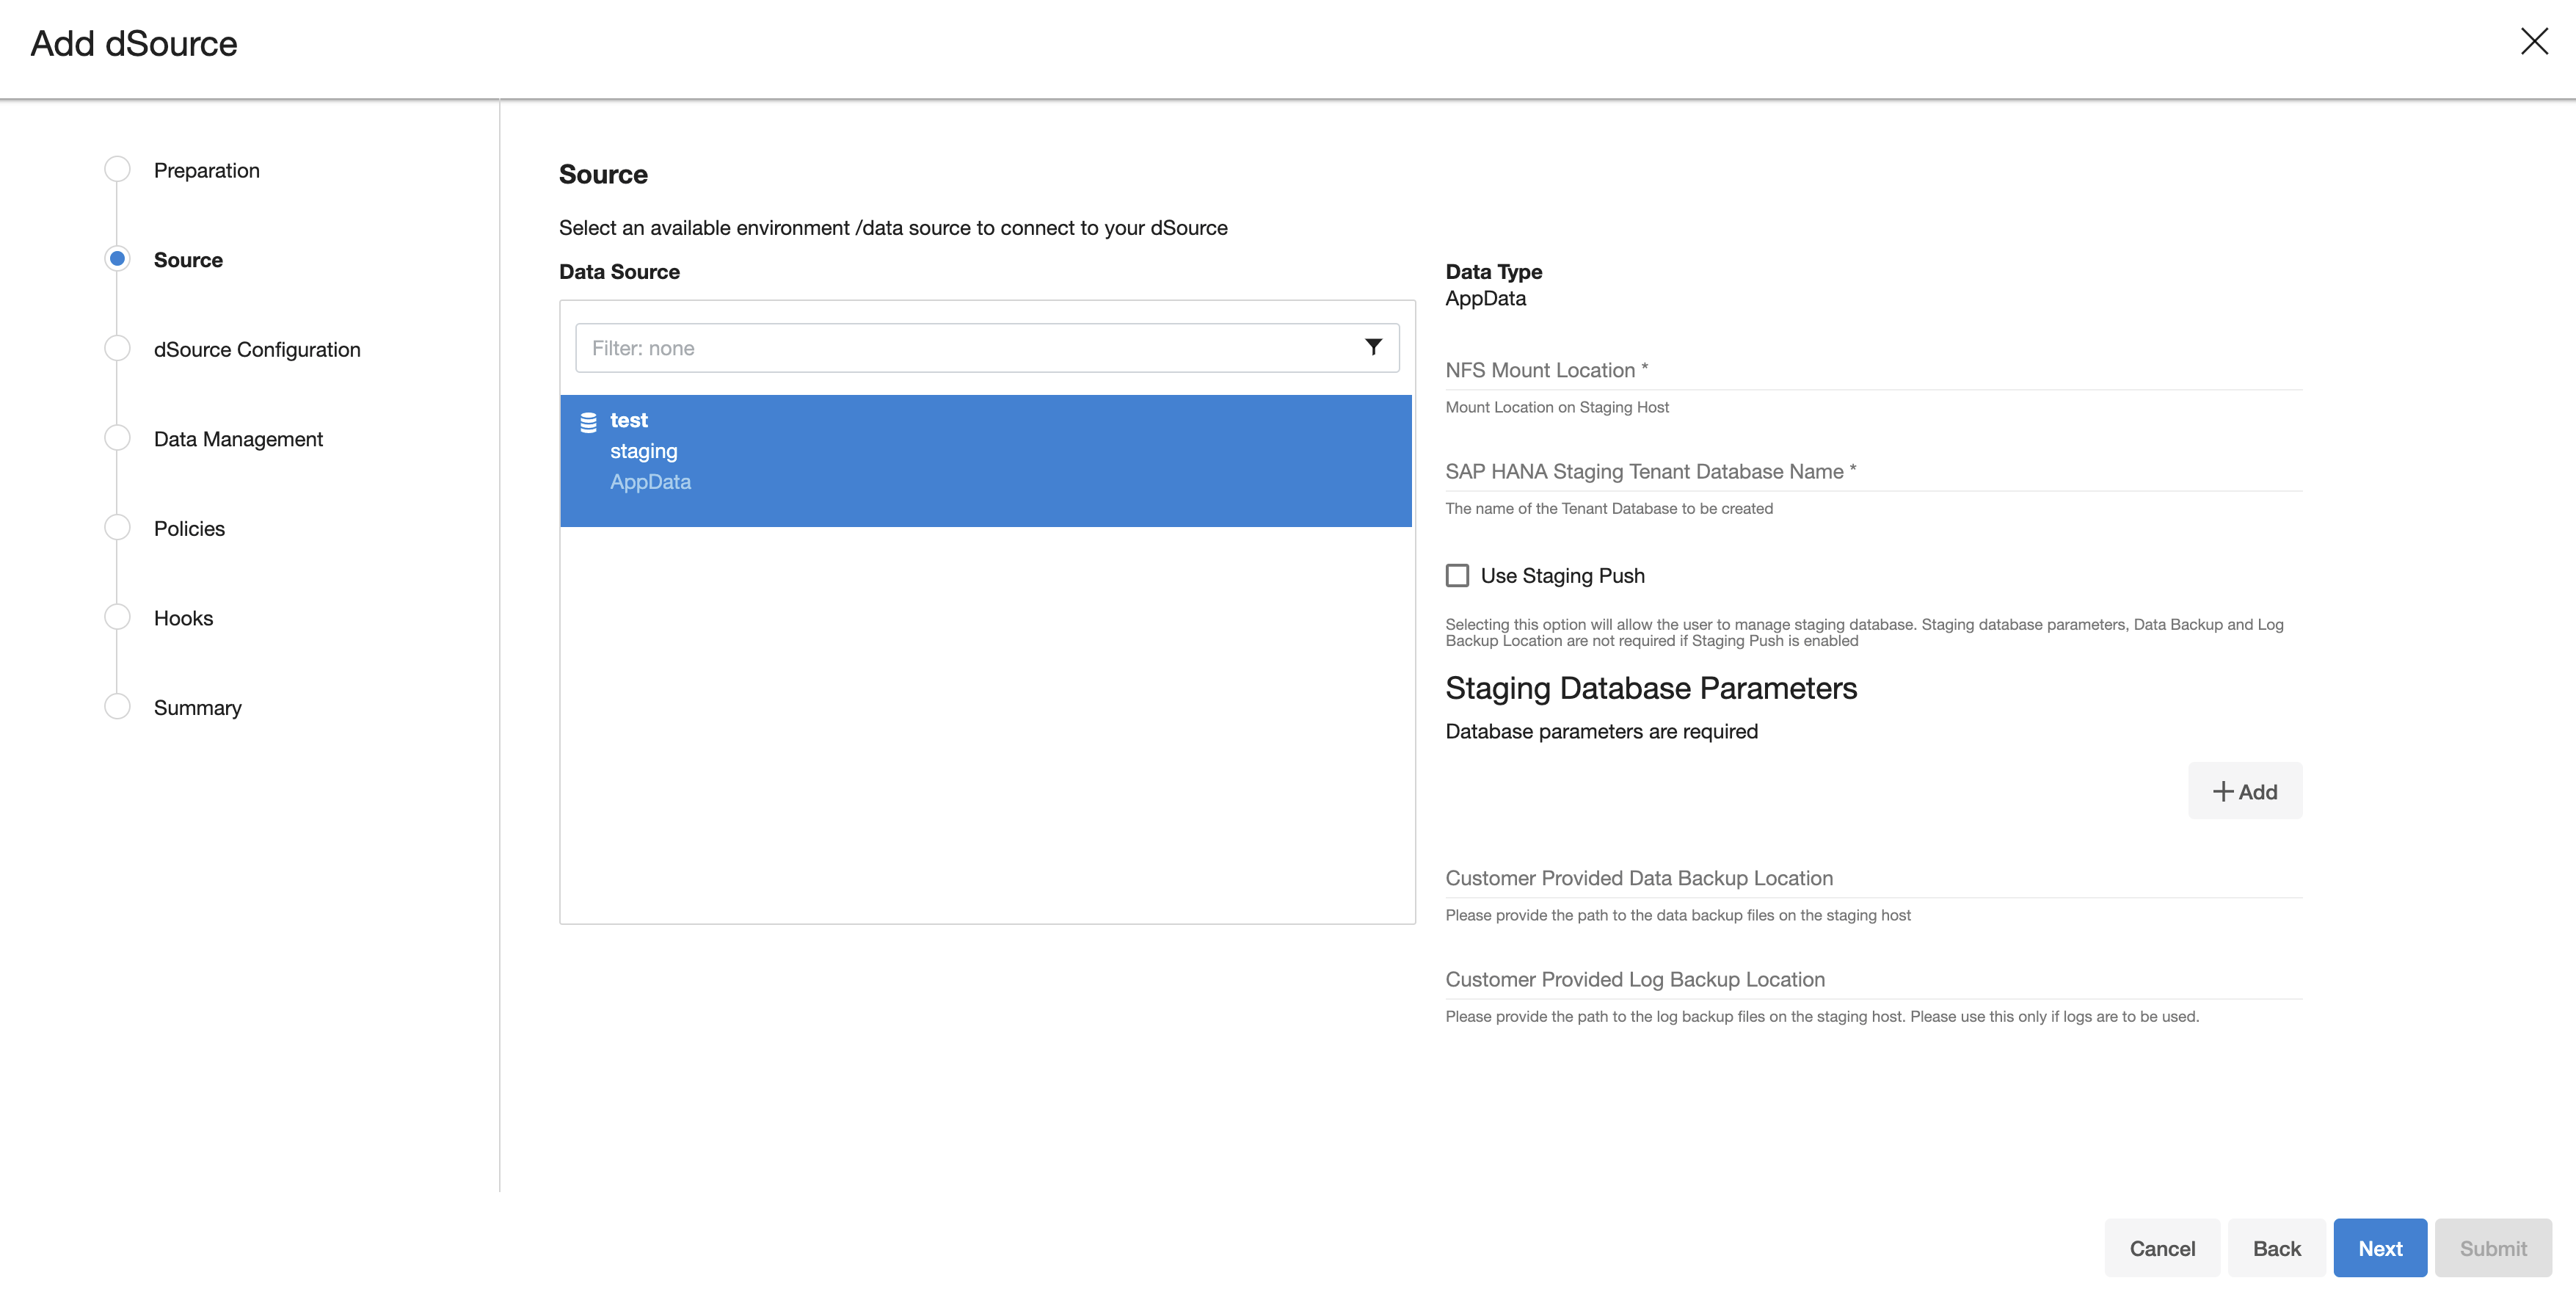This screenshot has height=1289, width=2576.
Task: Click the Back button
Action: coord(2276,1248)
